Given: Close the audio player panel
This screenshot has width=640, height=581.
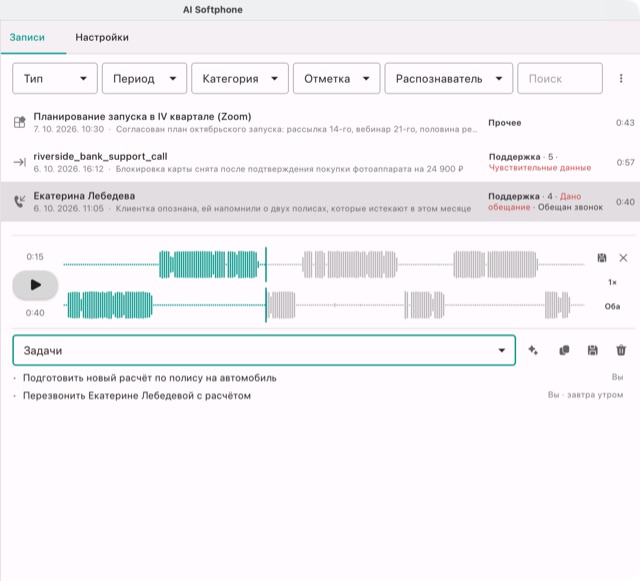Looking at the screenshot, I should tap(623, 258).
